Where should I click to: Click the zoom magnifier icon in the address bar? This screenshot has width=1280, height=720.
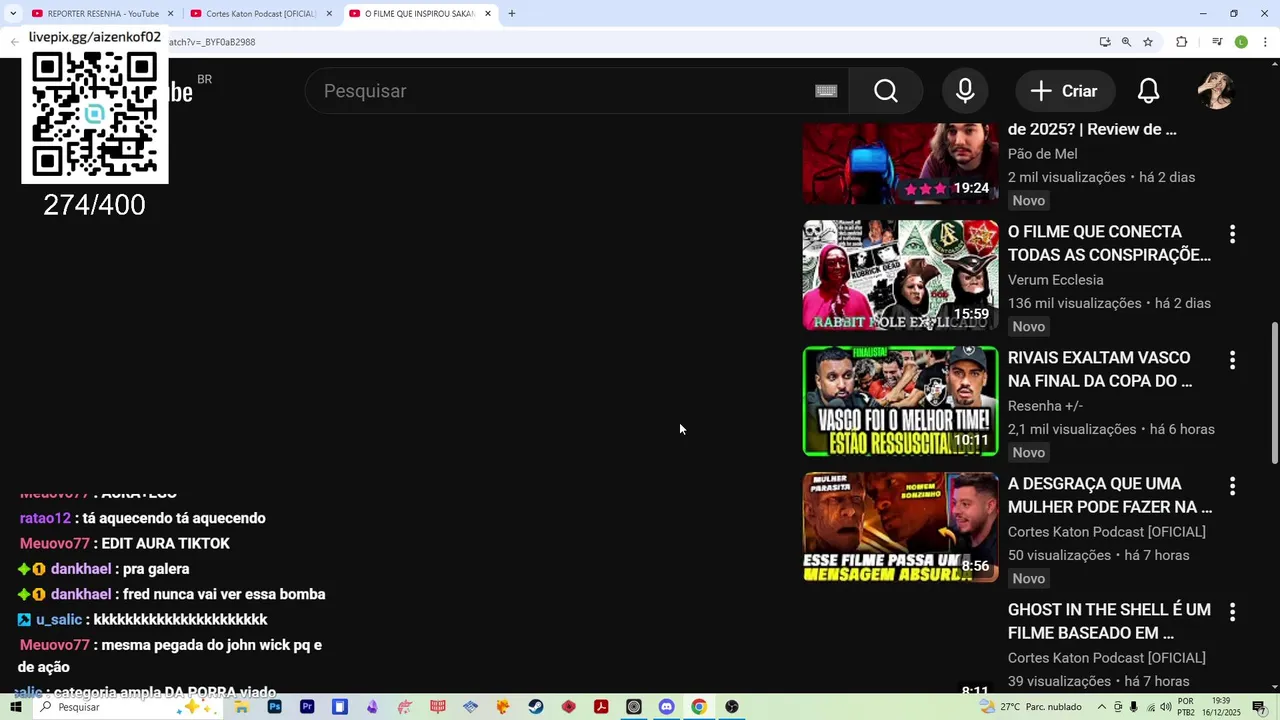click(x=1126, y=42)
